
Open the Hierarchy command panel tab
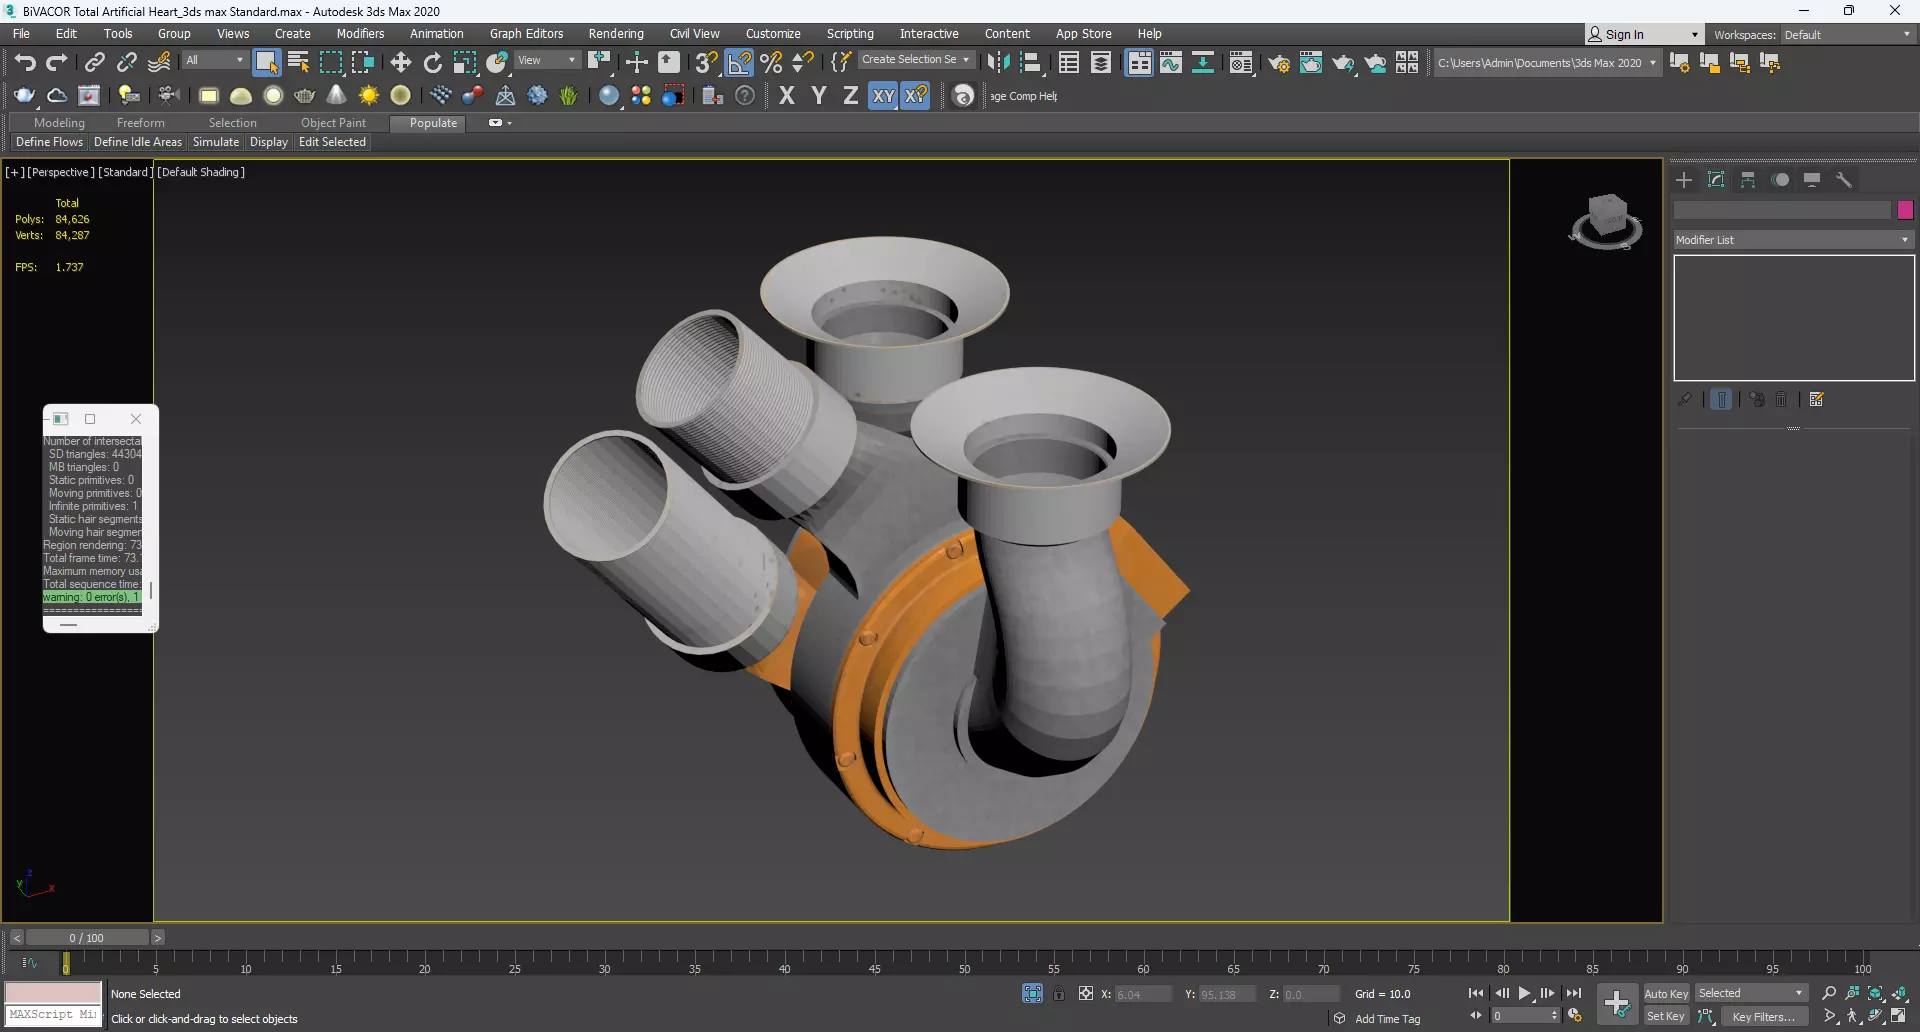pos(1748,180)
